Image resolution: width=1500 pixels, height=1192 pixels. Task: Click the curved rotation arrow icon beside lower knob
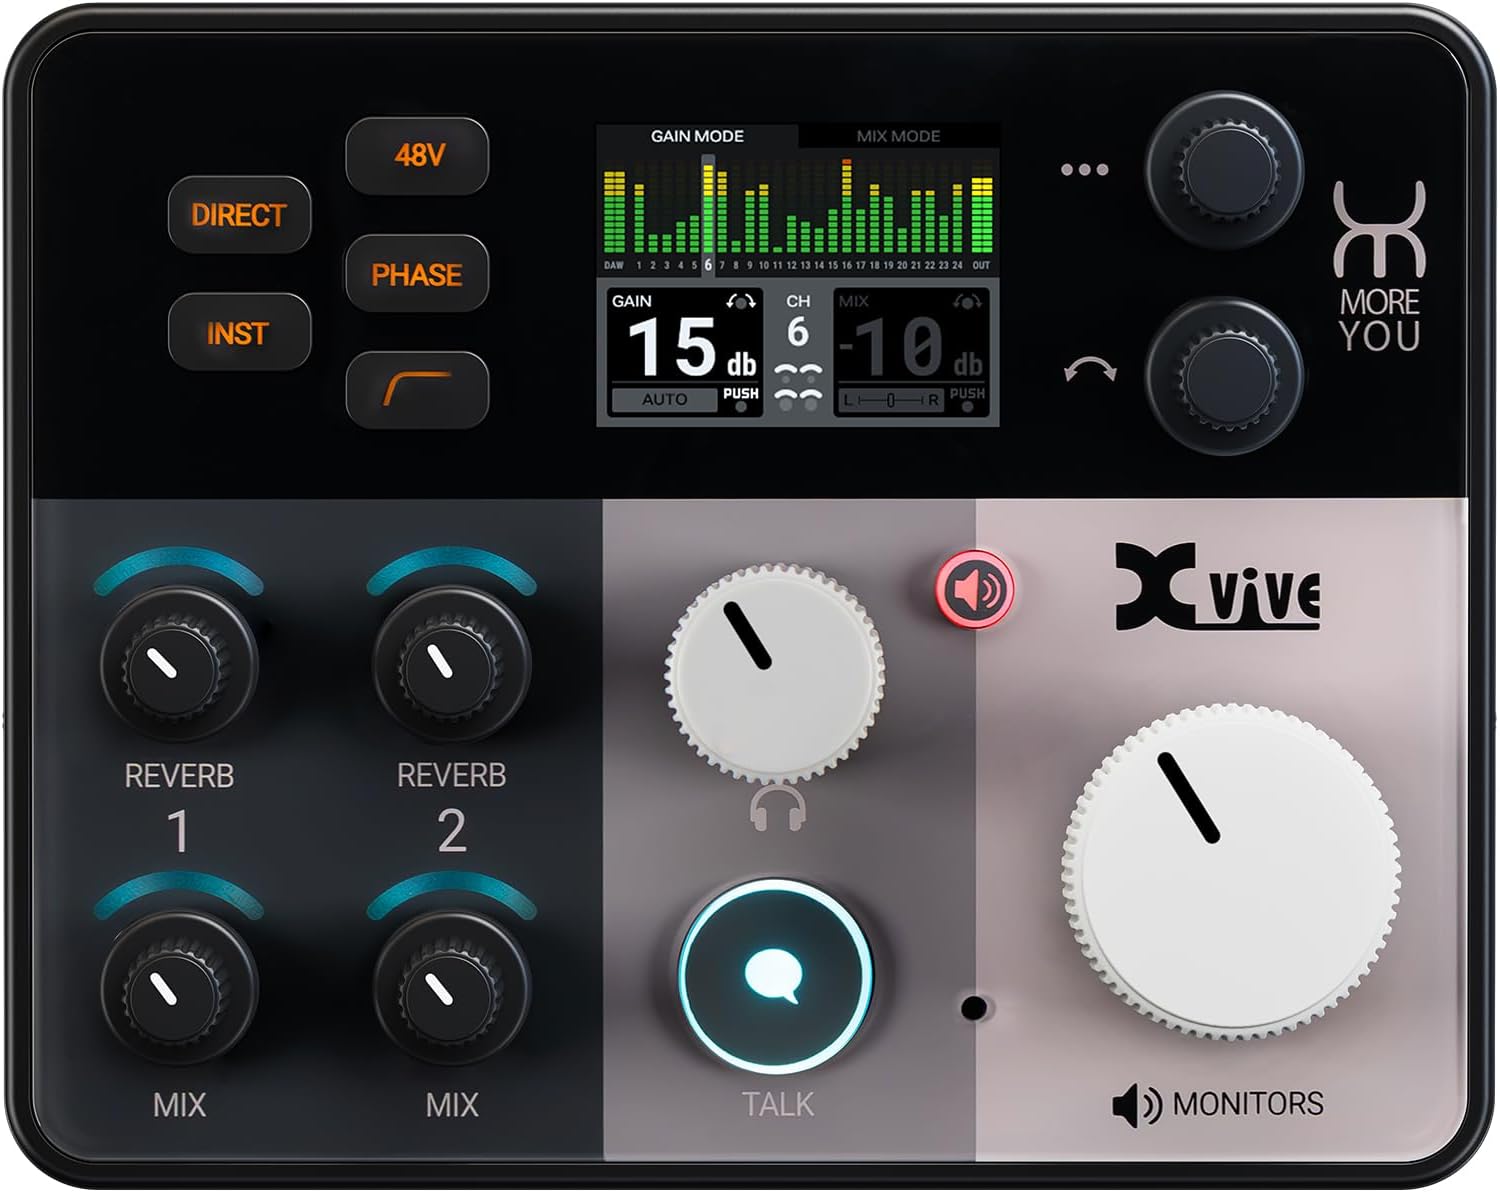pyautogui.click(x=1092, y=370)
